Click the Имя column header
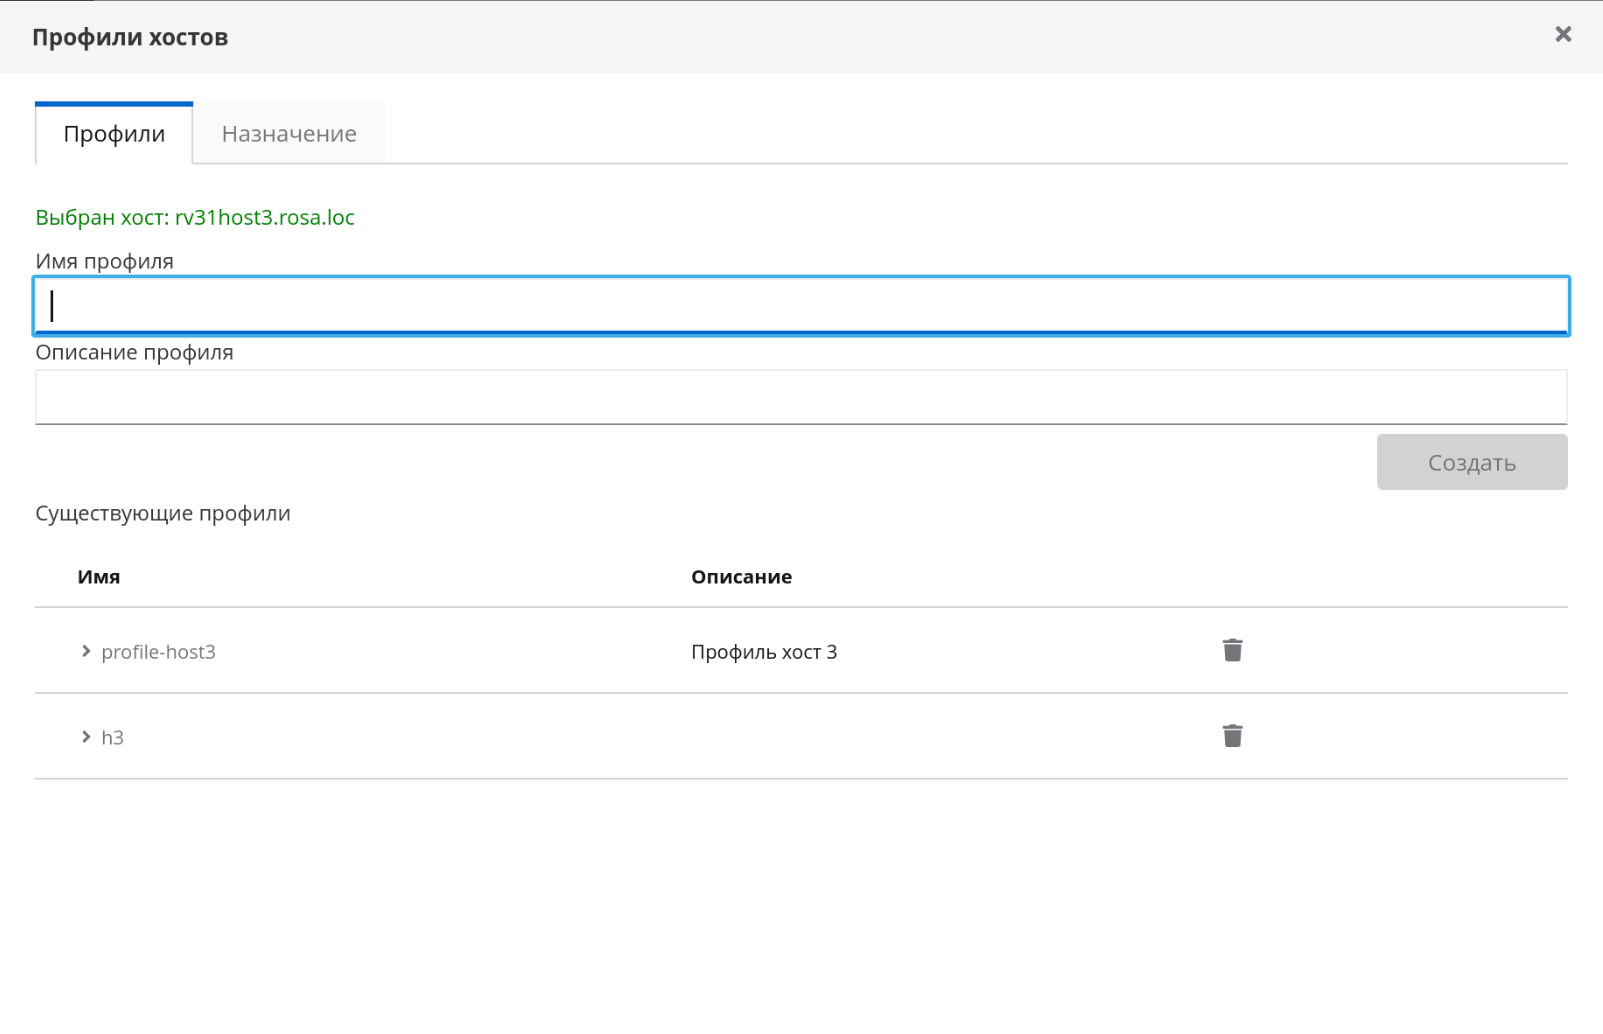Image resolution: width=1603 pixels, height=1034 pixels. [99, 577]
